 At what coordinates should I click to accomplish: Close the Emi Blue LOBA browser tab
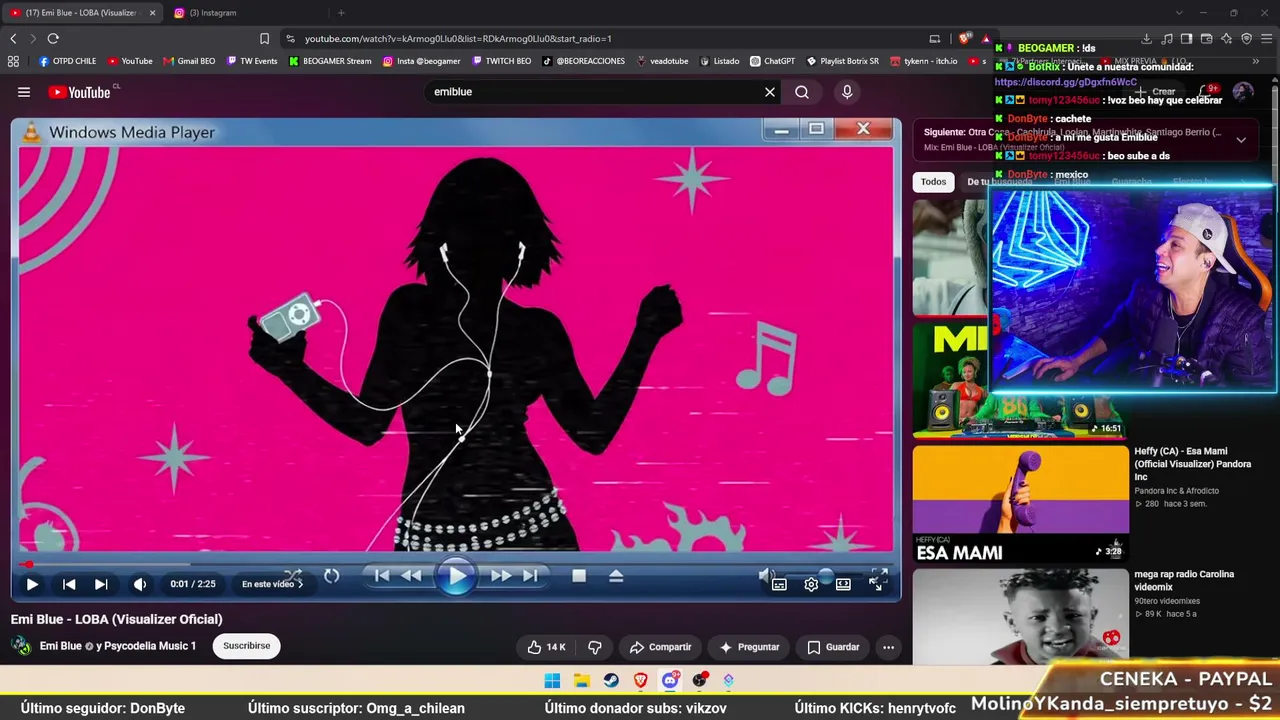153,13
